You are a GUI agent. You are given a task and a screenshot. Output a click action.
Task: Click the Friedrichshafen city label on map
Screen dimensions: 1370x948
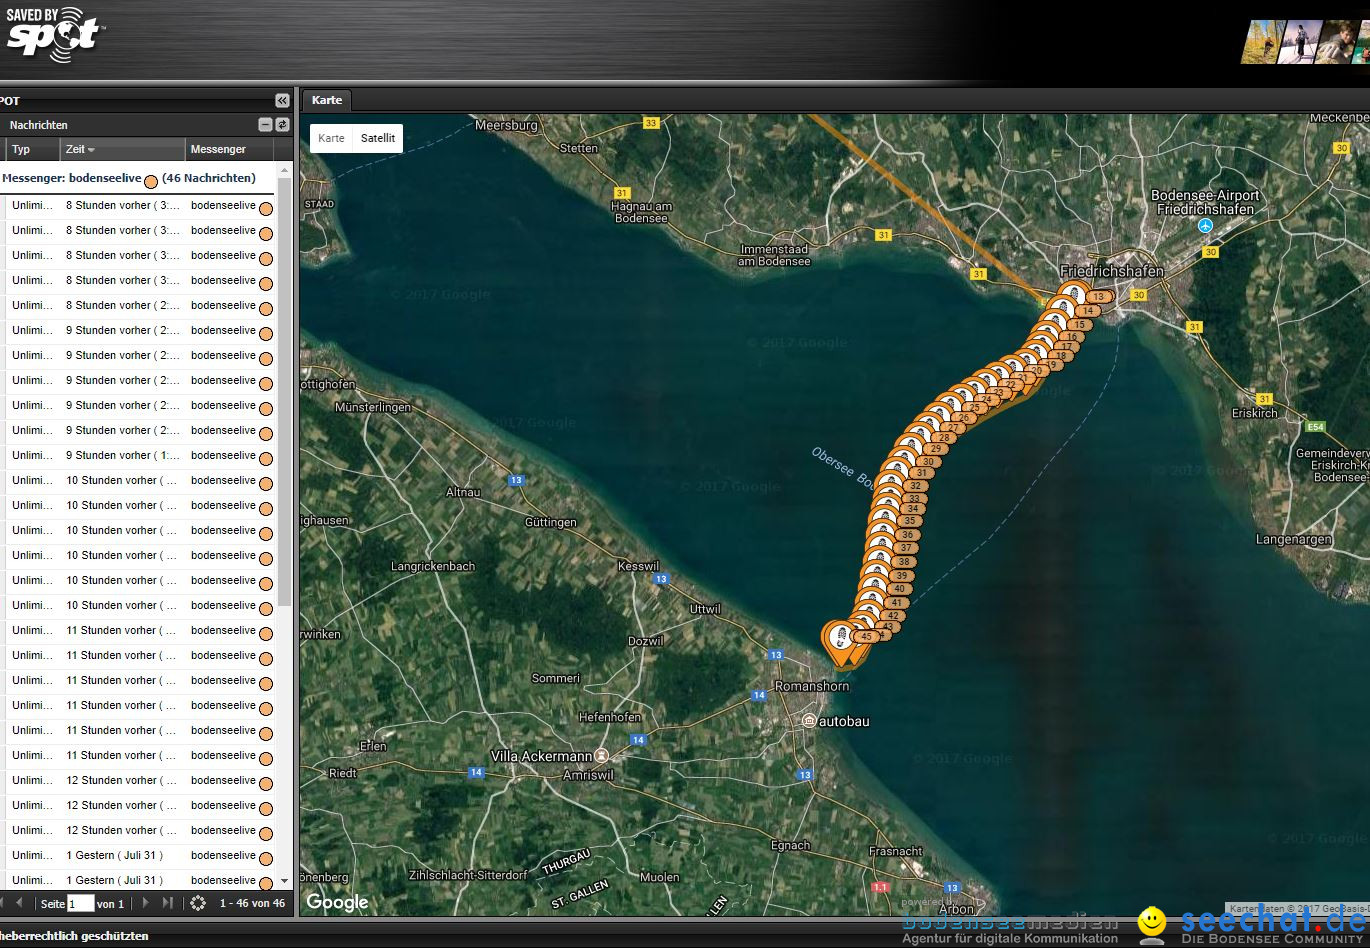[x=1112, y=271]
